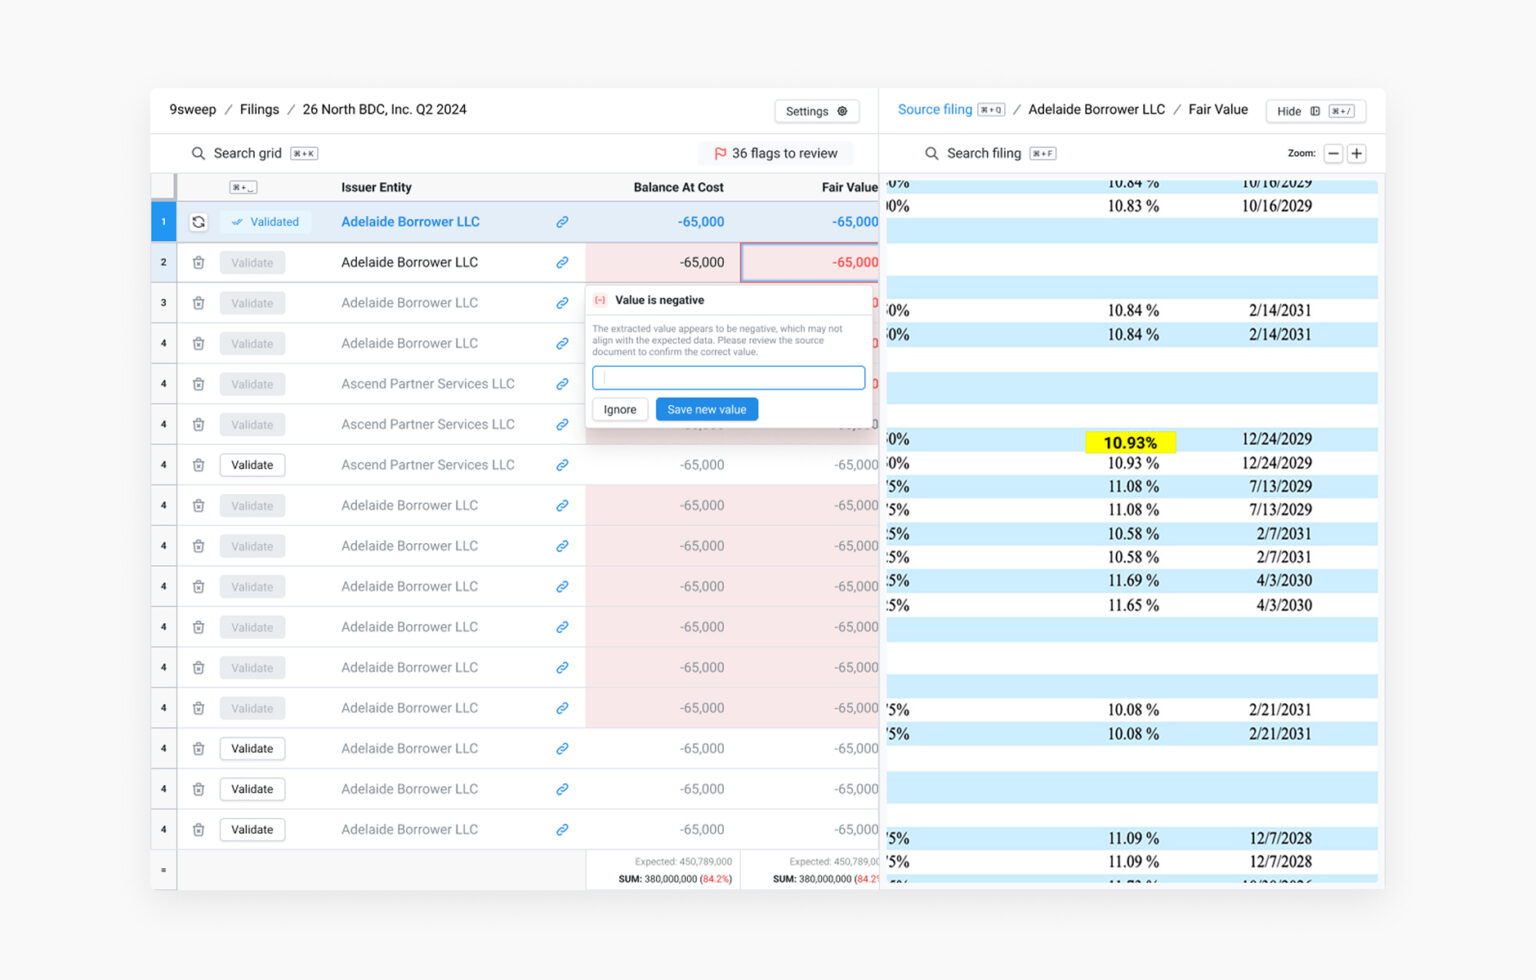Zoom in the source filing with plus

click(1356, 153)
